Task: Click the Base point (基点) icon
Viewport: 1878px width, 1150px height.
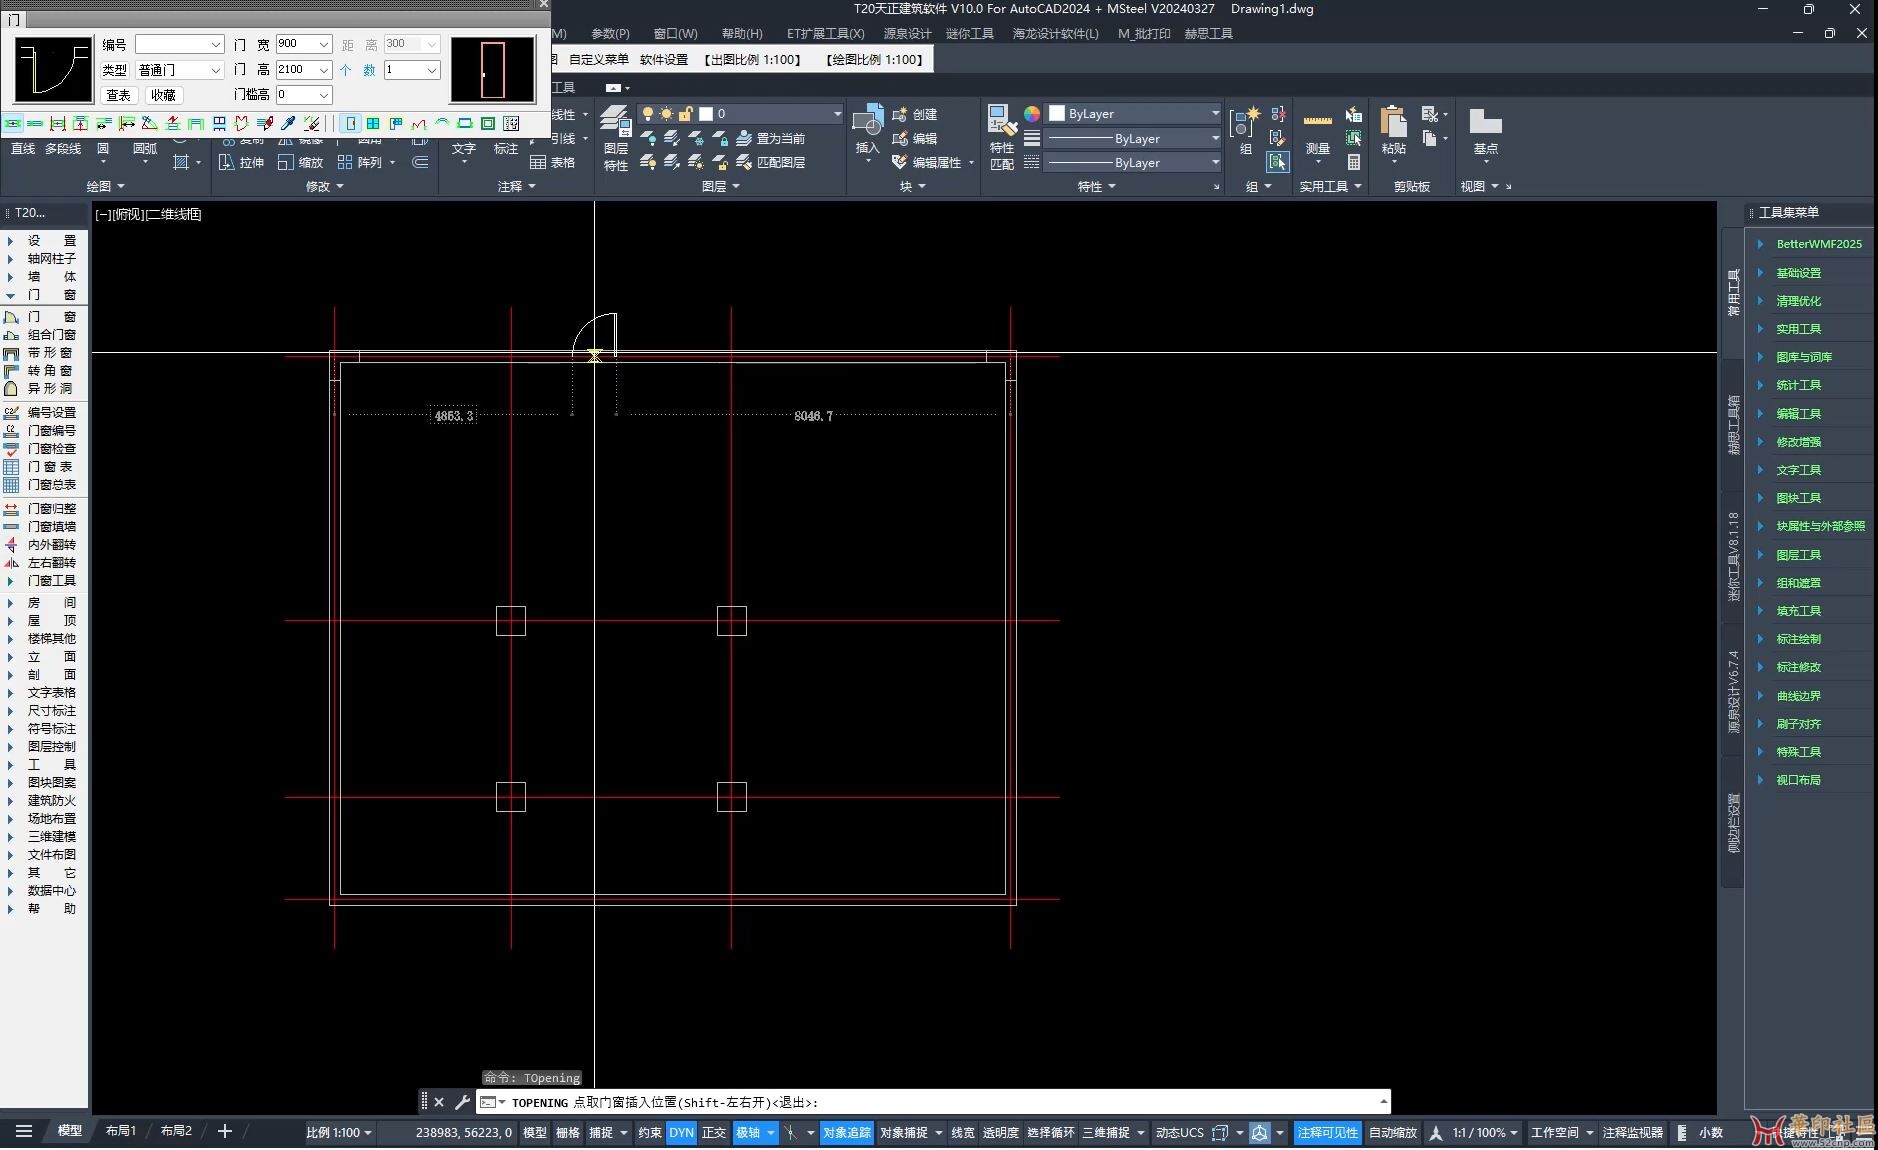Action: coord(1485,121)
